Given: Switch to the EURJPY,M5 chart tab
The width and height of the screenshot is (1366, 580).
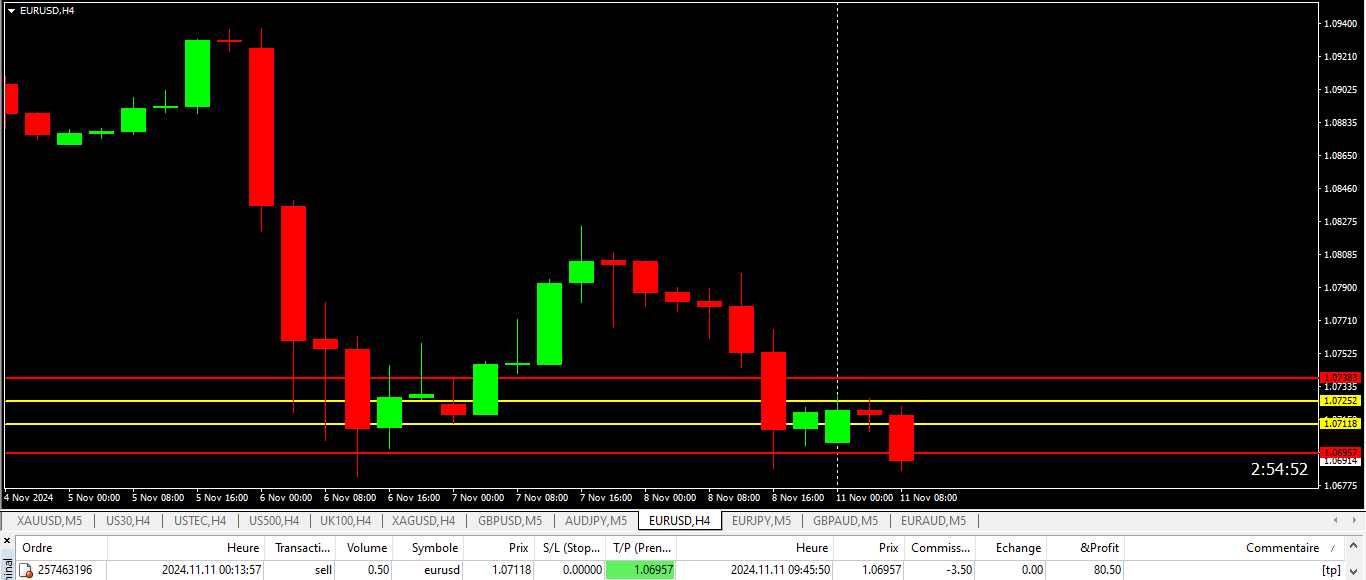Looking at the screenshot, I should (x=761, y=521).
